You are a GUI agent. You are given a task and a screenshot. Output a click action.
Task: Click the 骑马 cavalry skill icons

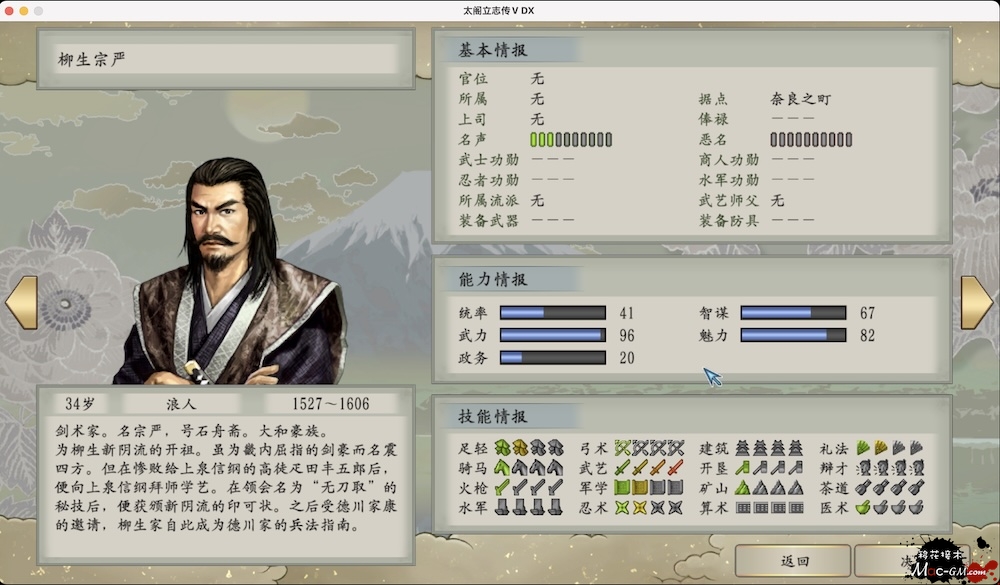tap(529, 468)
